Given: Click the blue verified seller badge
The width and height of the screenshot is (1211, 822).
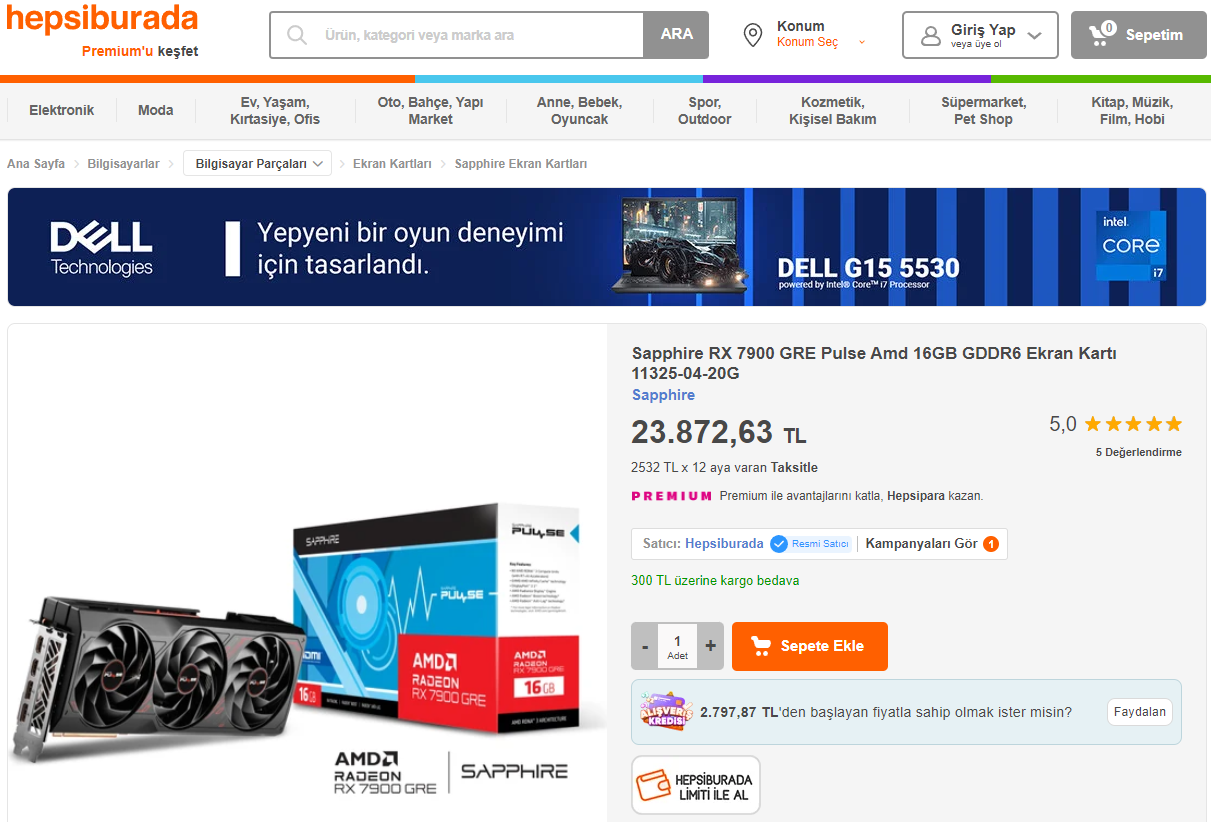Looking at the screenshot, I should [x=779, y=544].
